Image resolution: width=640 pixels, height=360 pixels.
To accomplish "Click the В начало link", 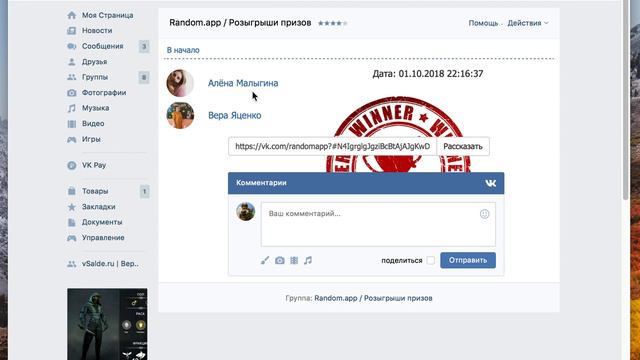I will (183, 50).
